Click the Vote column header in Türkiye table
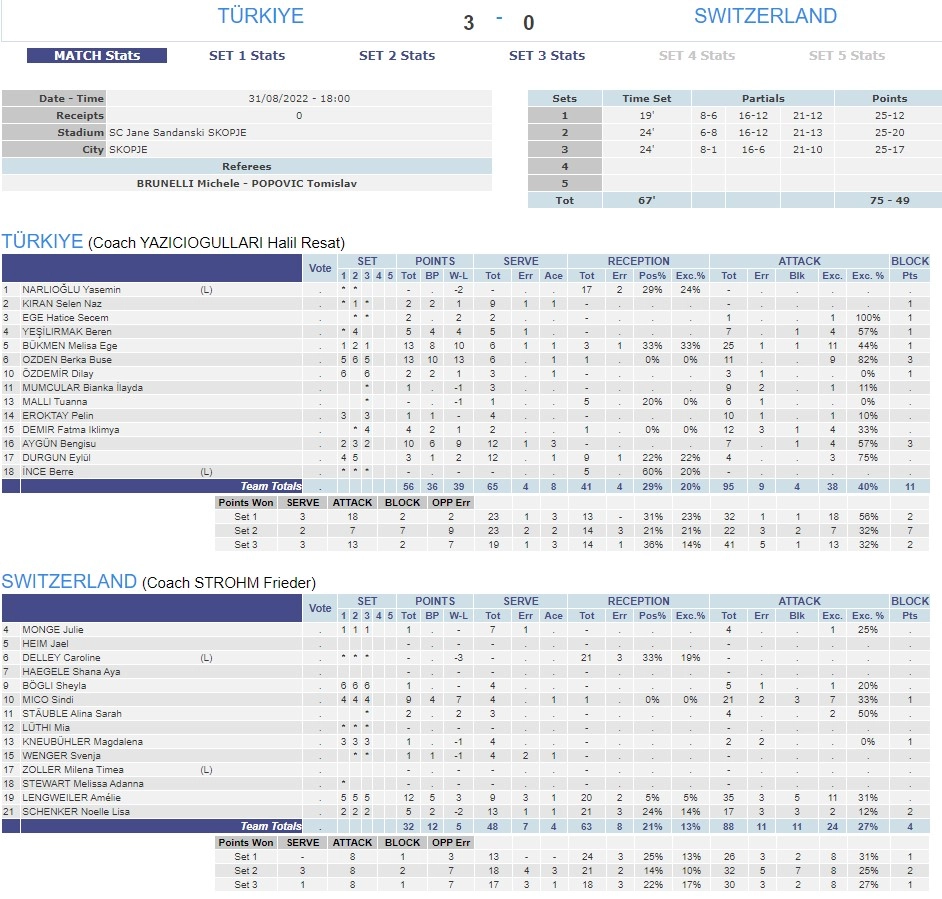 click(x=320, y=268)
